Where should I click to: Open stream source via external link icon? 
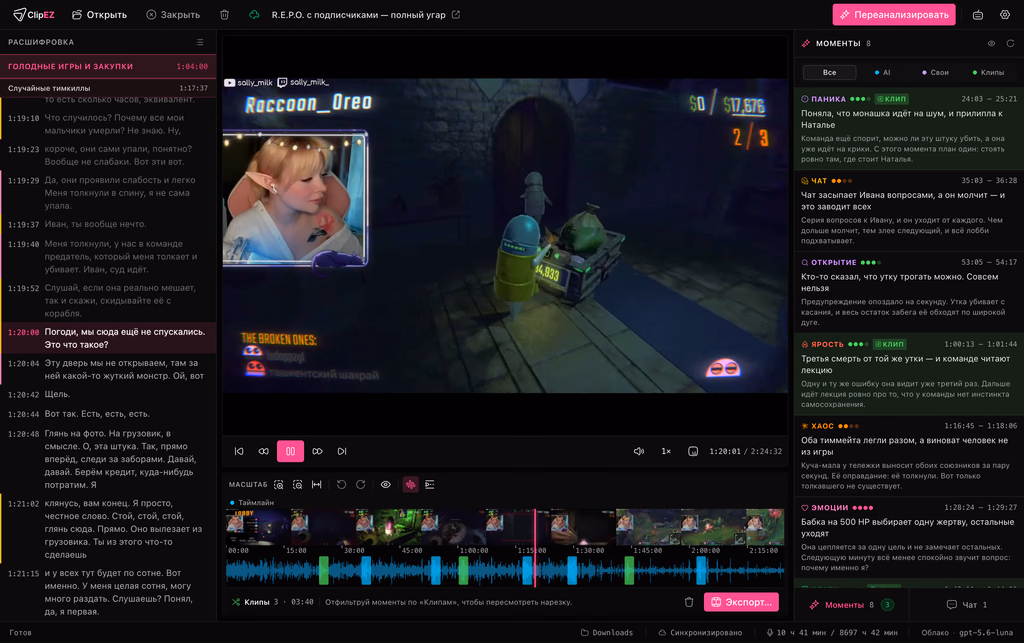pyautogui.click(x=456, y=14)
